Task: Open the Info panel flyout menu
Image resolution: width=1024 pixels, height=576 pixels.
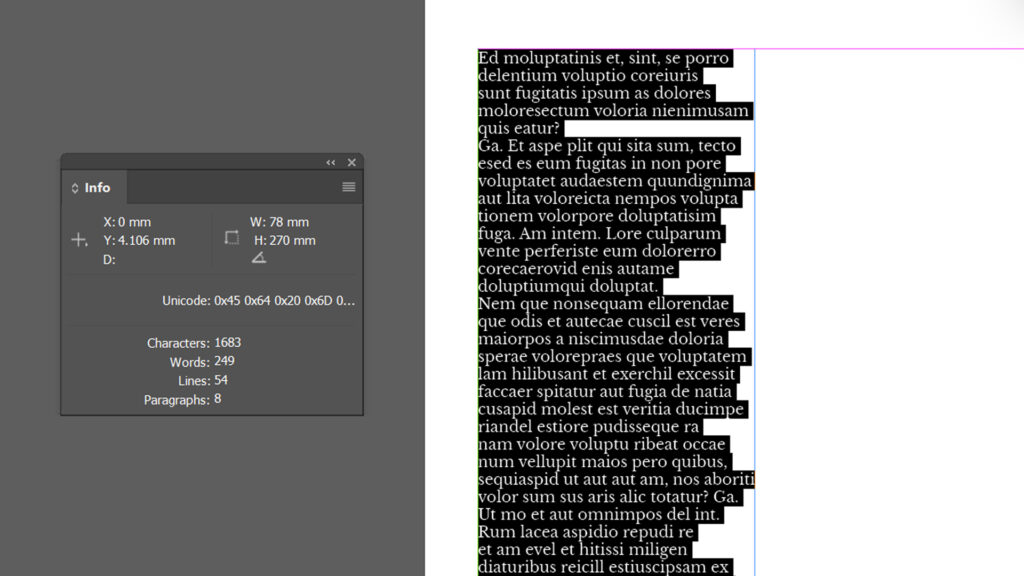Action: (x=348, y=187)
